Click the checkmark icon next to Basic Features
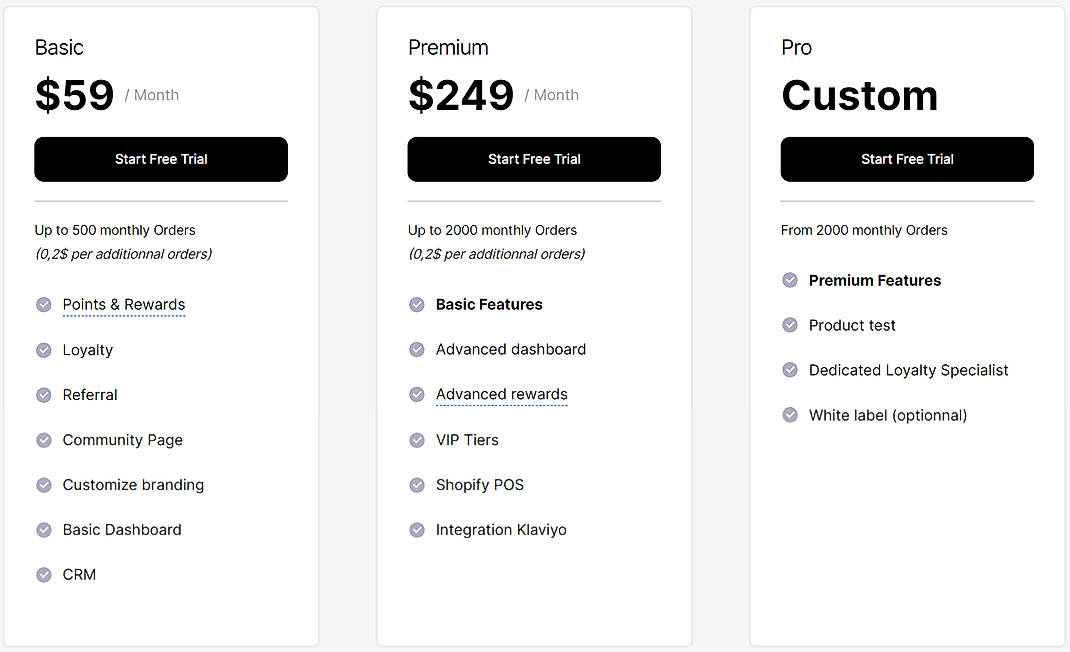 tap(417, 305)
